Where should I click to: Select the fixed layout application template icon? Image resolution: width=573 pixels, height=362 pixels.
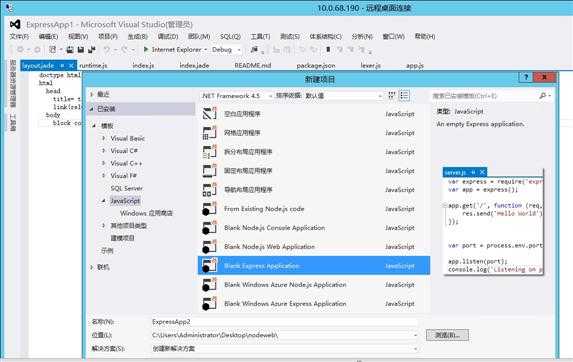pyautogui.click(x=210, y=171)
